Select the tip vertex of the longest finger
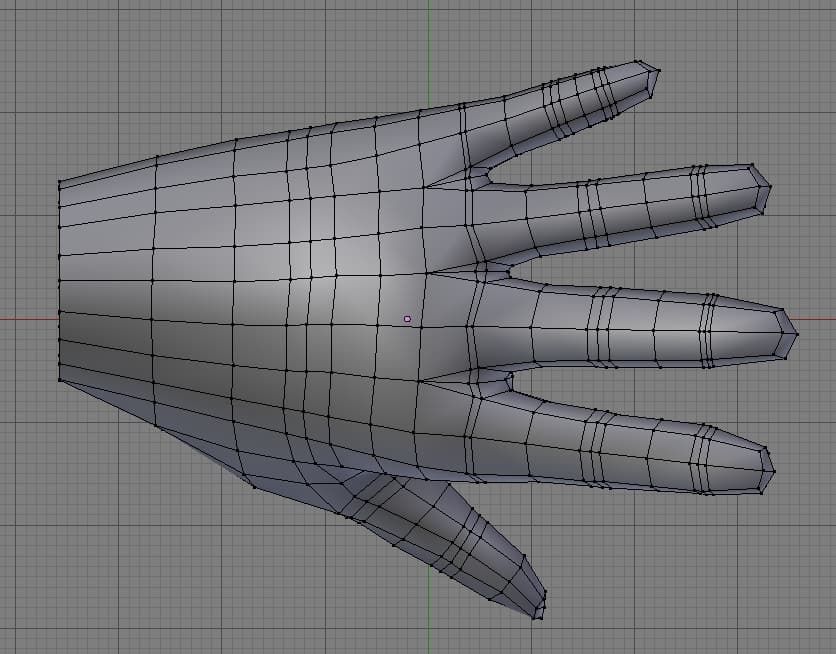The width and height of the screenshot is (836, 654). point(797,334)
